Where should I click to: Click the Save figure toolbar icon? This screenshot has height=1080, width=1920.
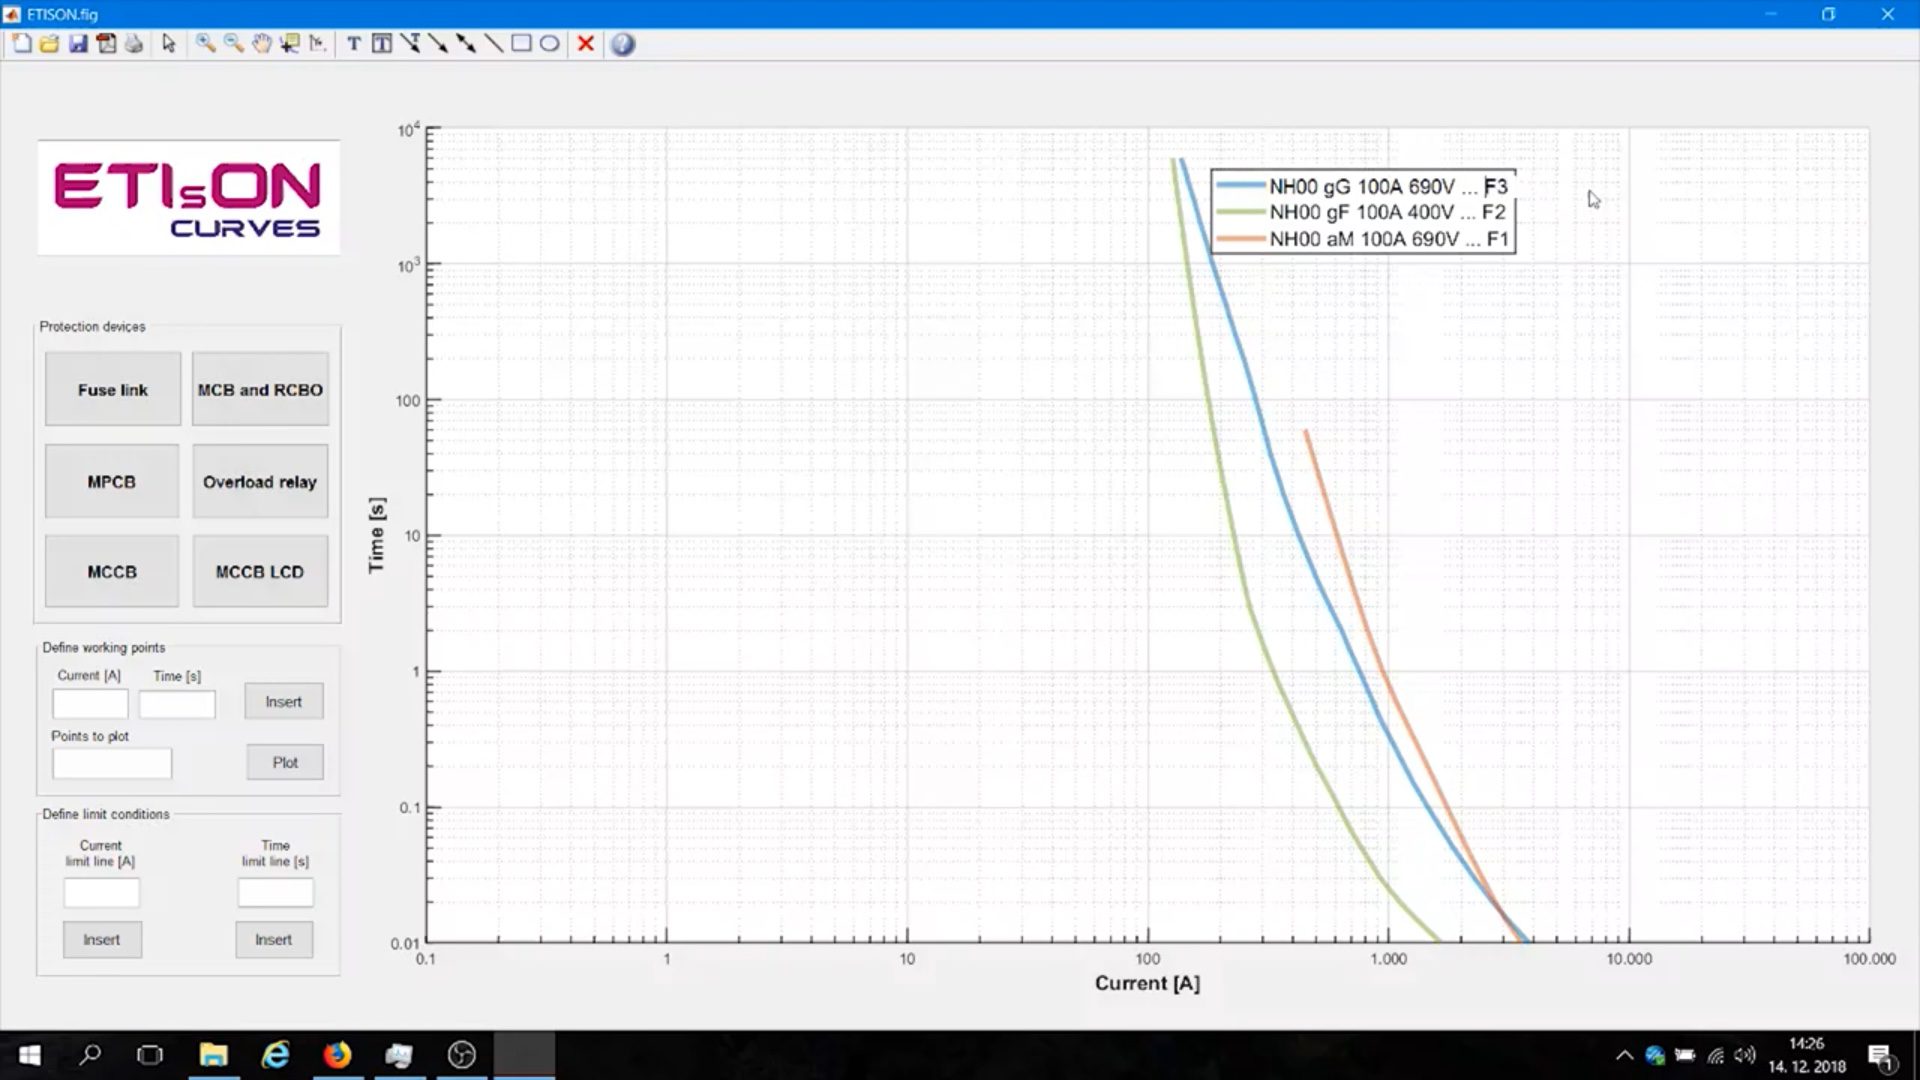coord(78,44)
